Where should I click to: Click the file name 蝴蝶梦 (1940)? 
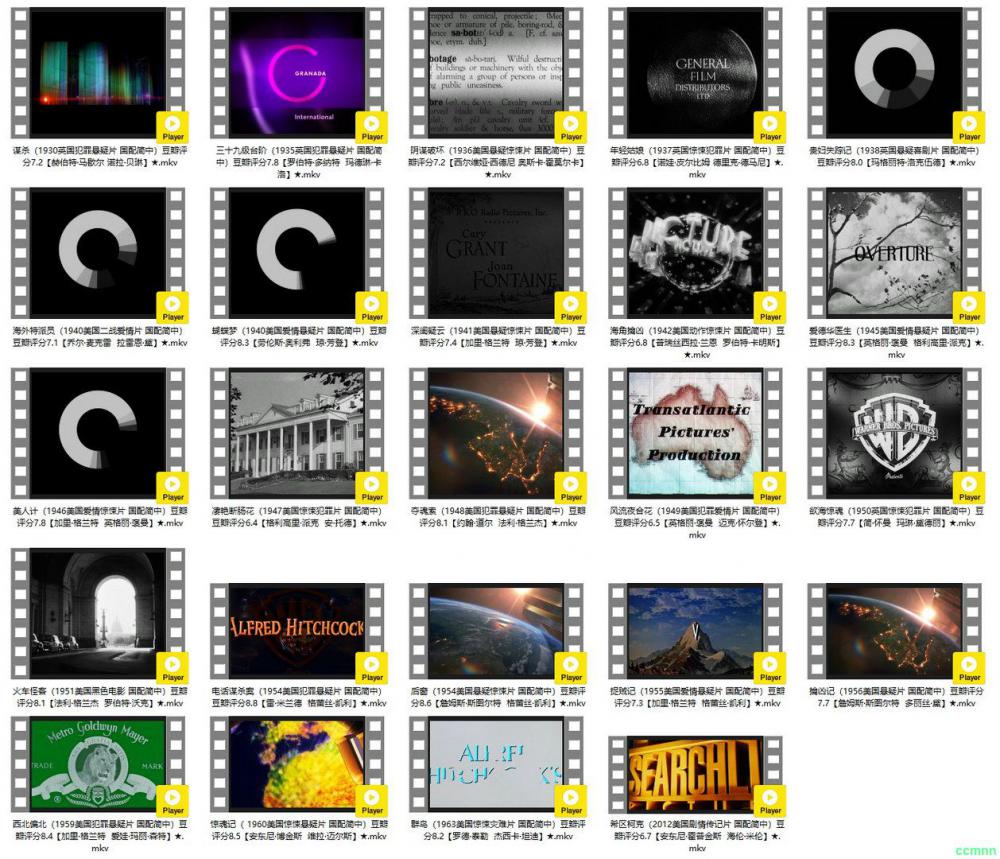coord(298,336)
